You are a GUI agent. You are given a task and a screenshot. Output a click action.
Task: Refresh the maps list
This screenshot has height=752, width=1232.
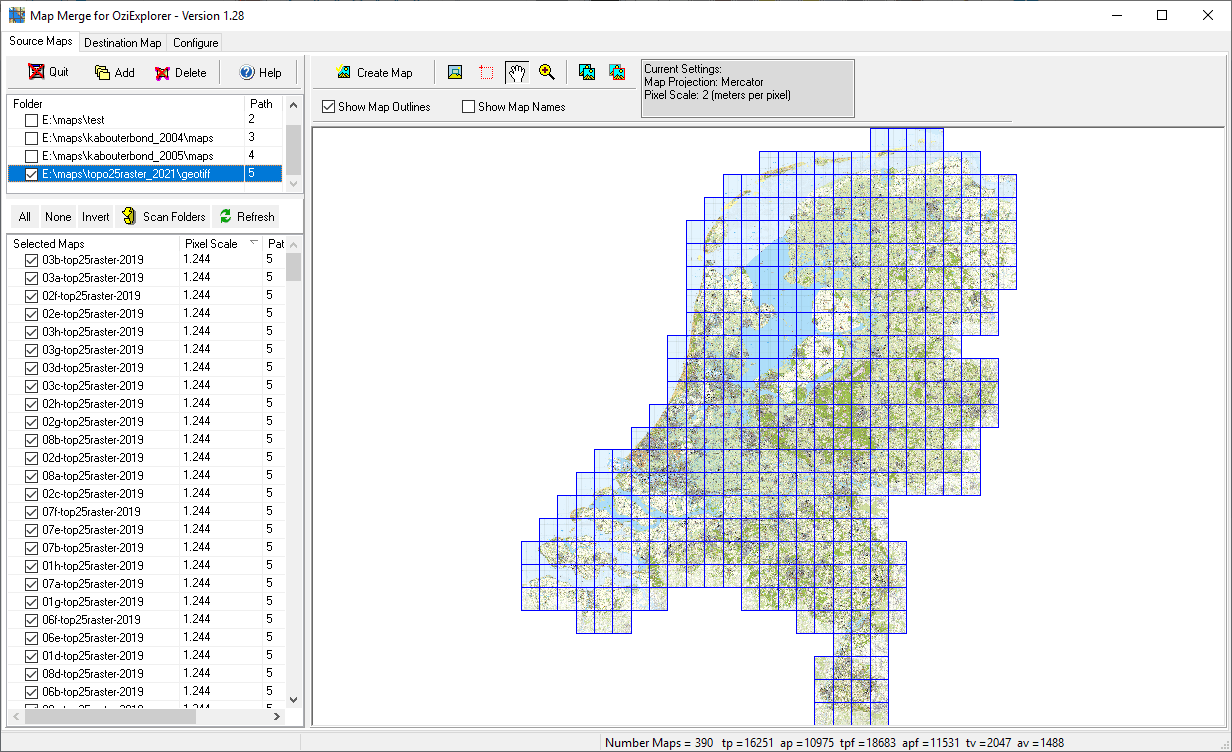[x=246, y=217]
